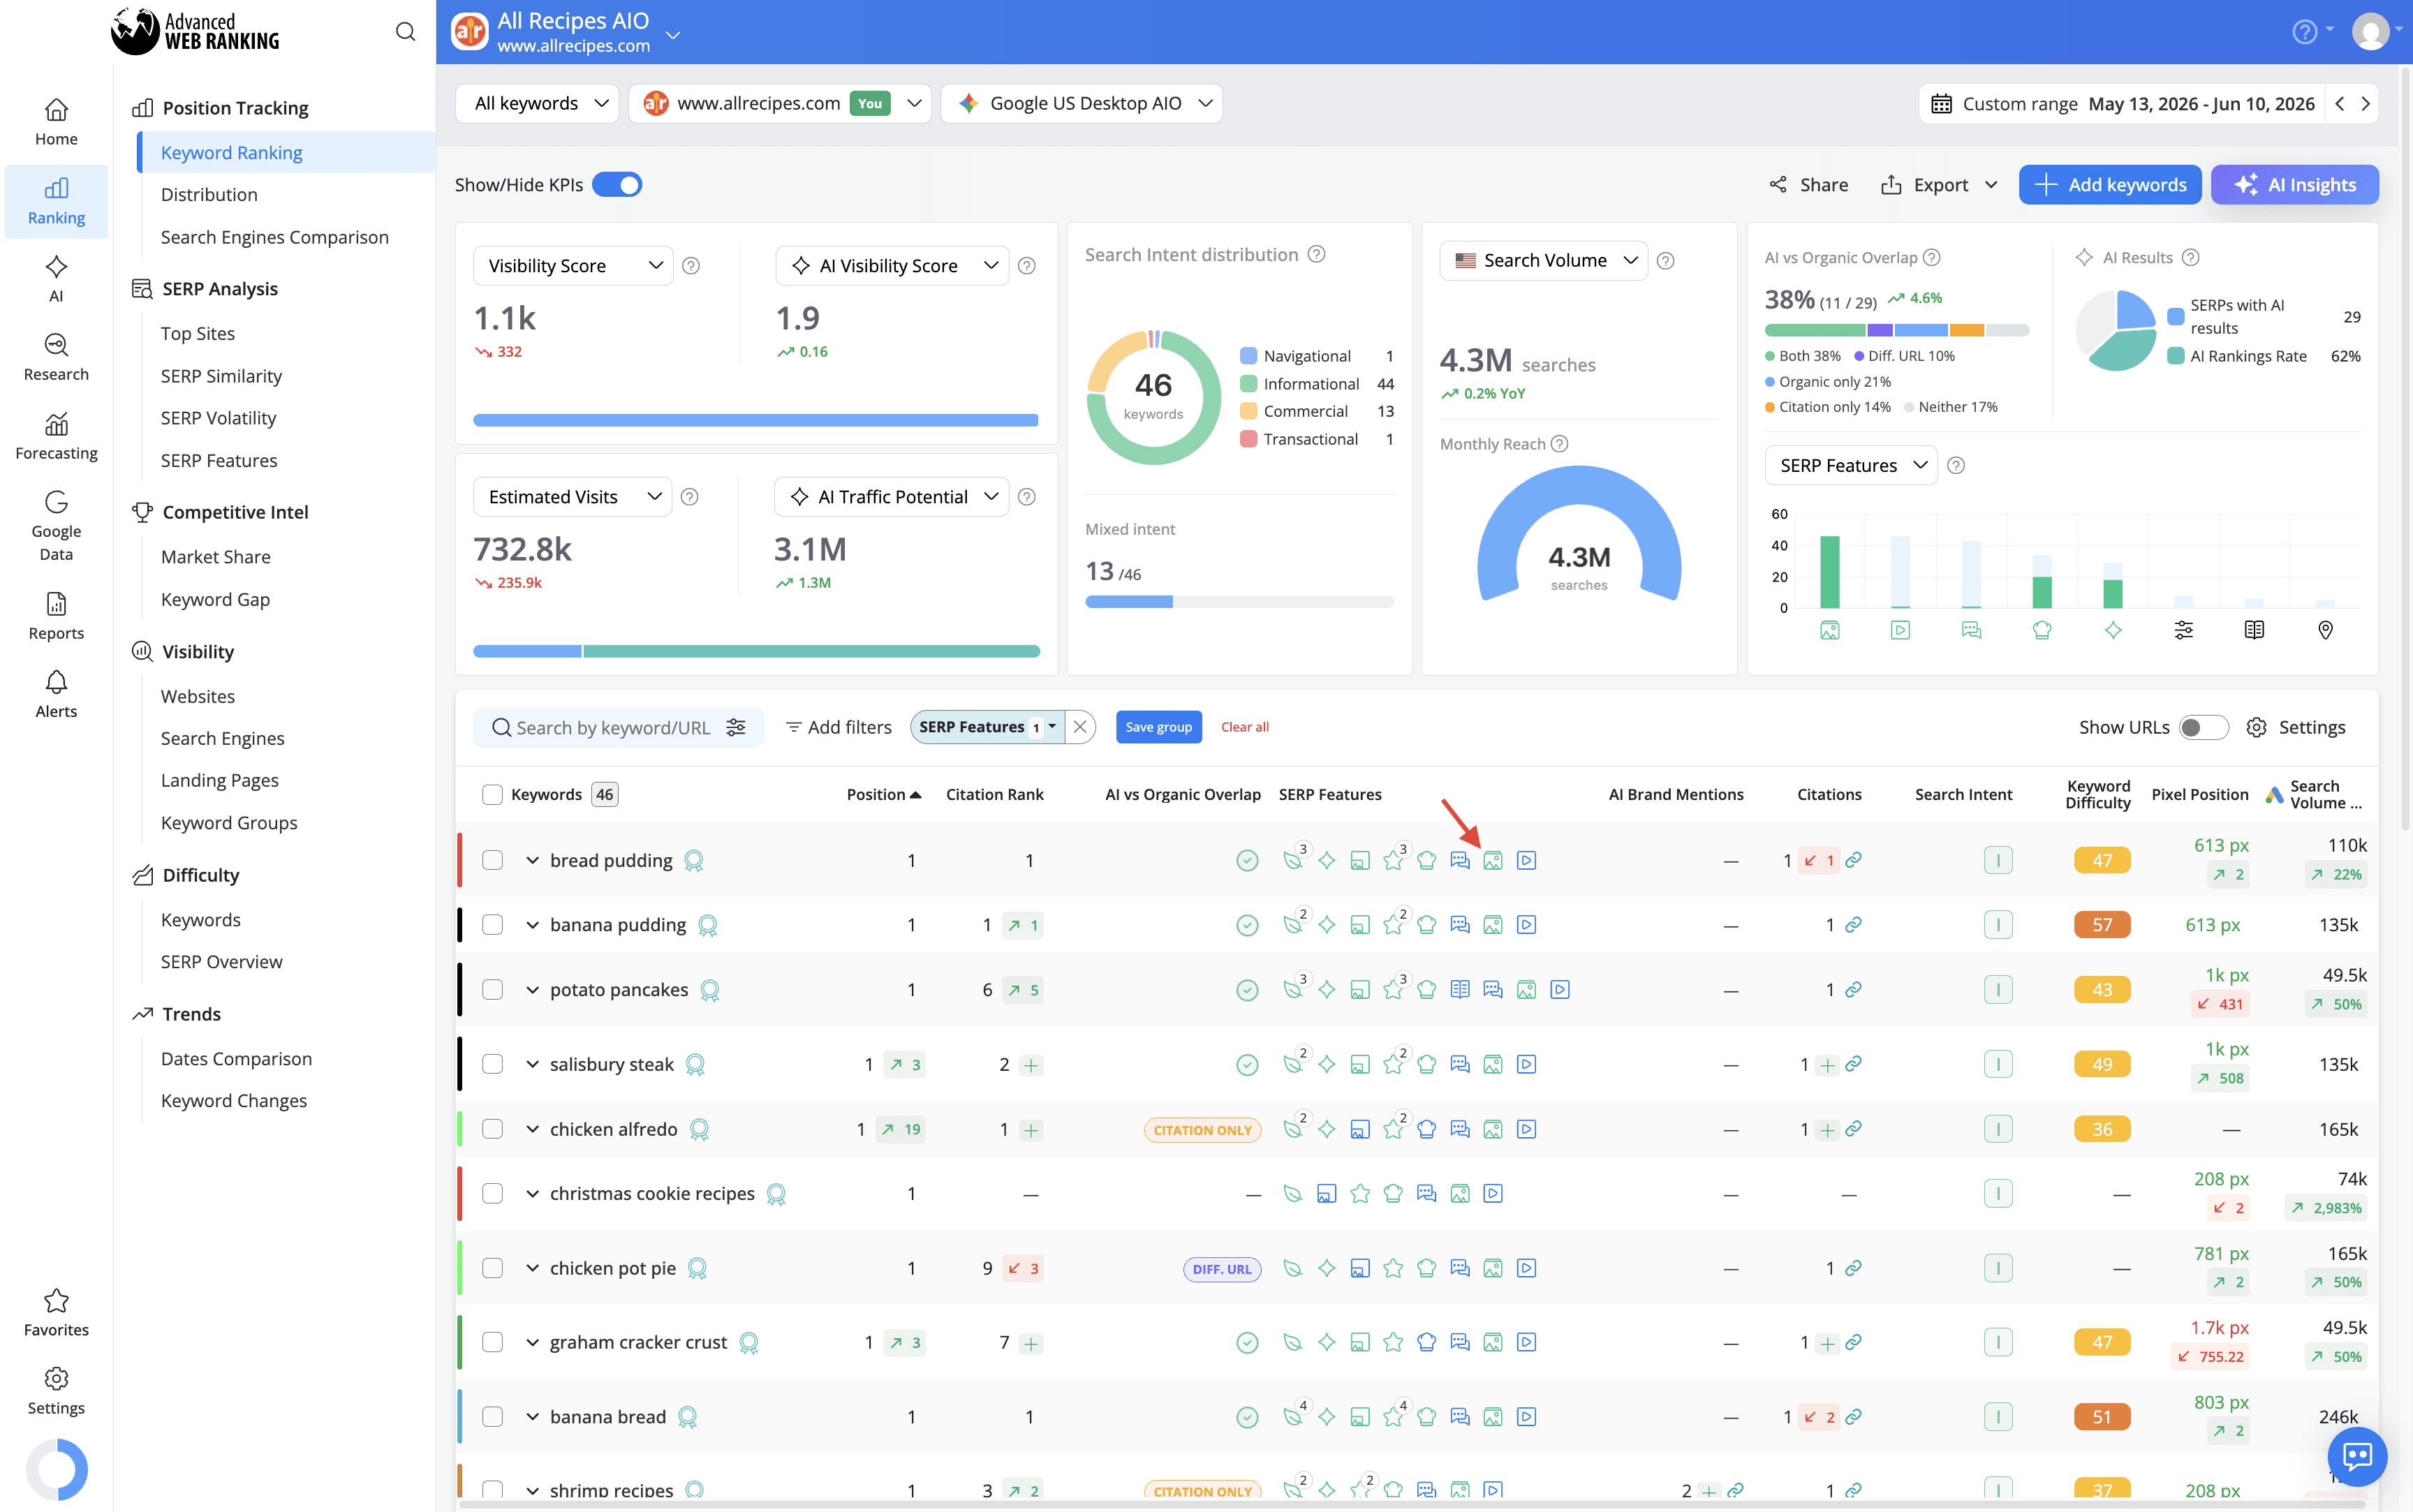Check the chicken pot pie checkbox
2413x1512 pixels.
click(x=492, y=1268)
